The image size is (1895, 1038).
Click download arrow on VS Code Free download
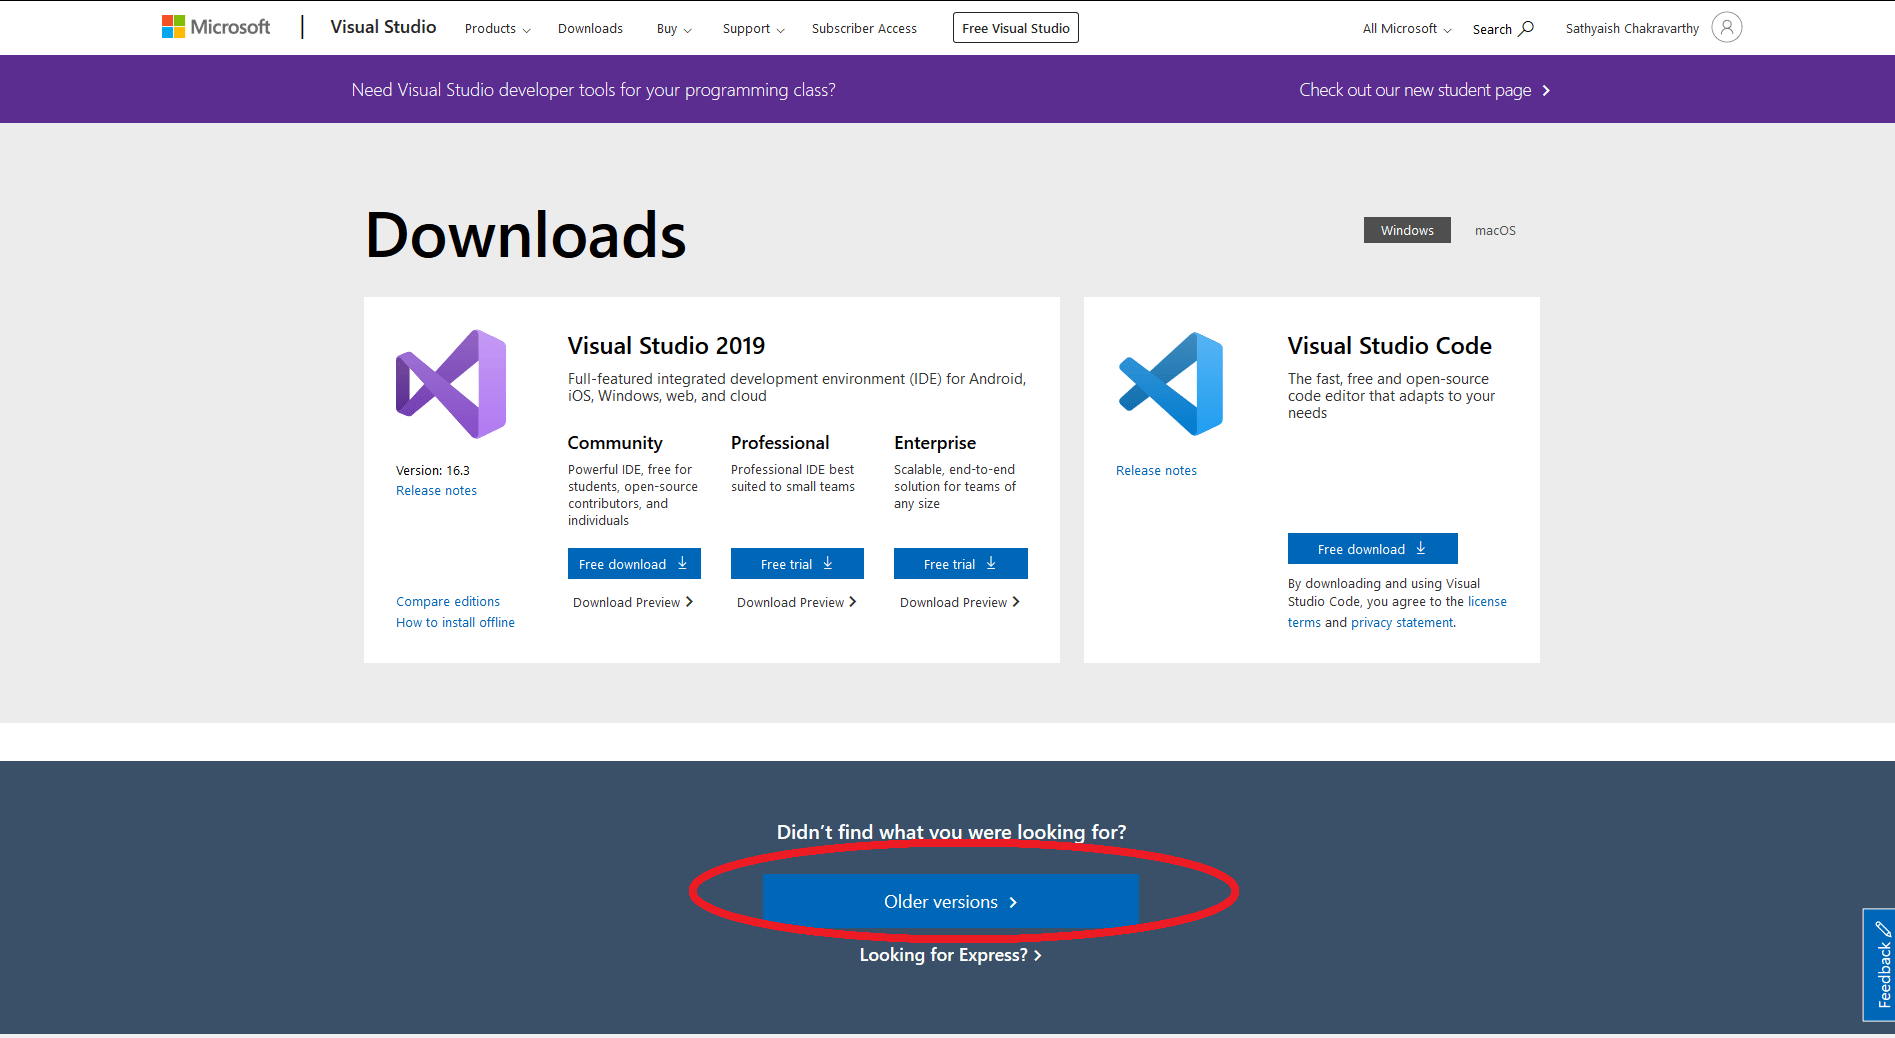(x=1421, y=548)
